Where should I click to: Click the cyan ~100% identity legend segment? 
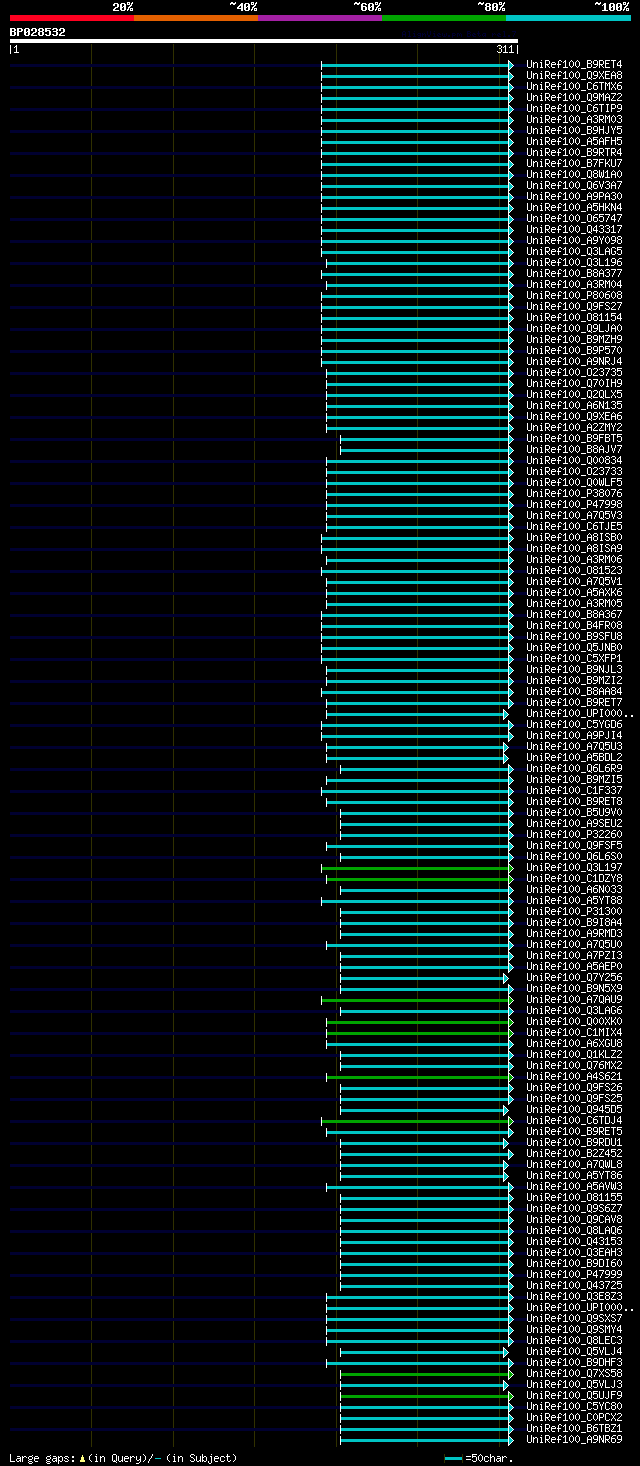(x=568, y=18)
